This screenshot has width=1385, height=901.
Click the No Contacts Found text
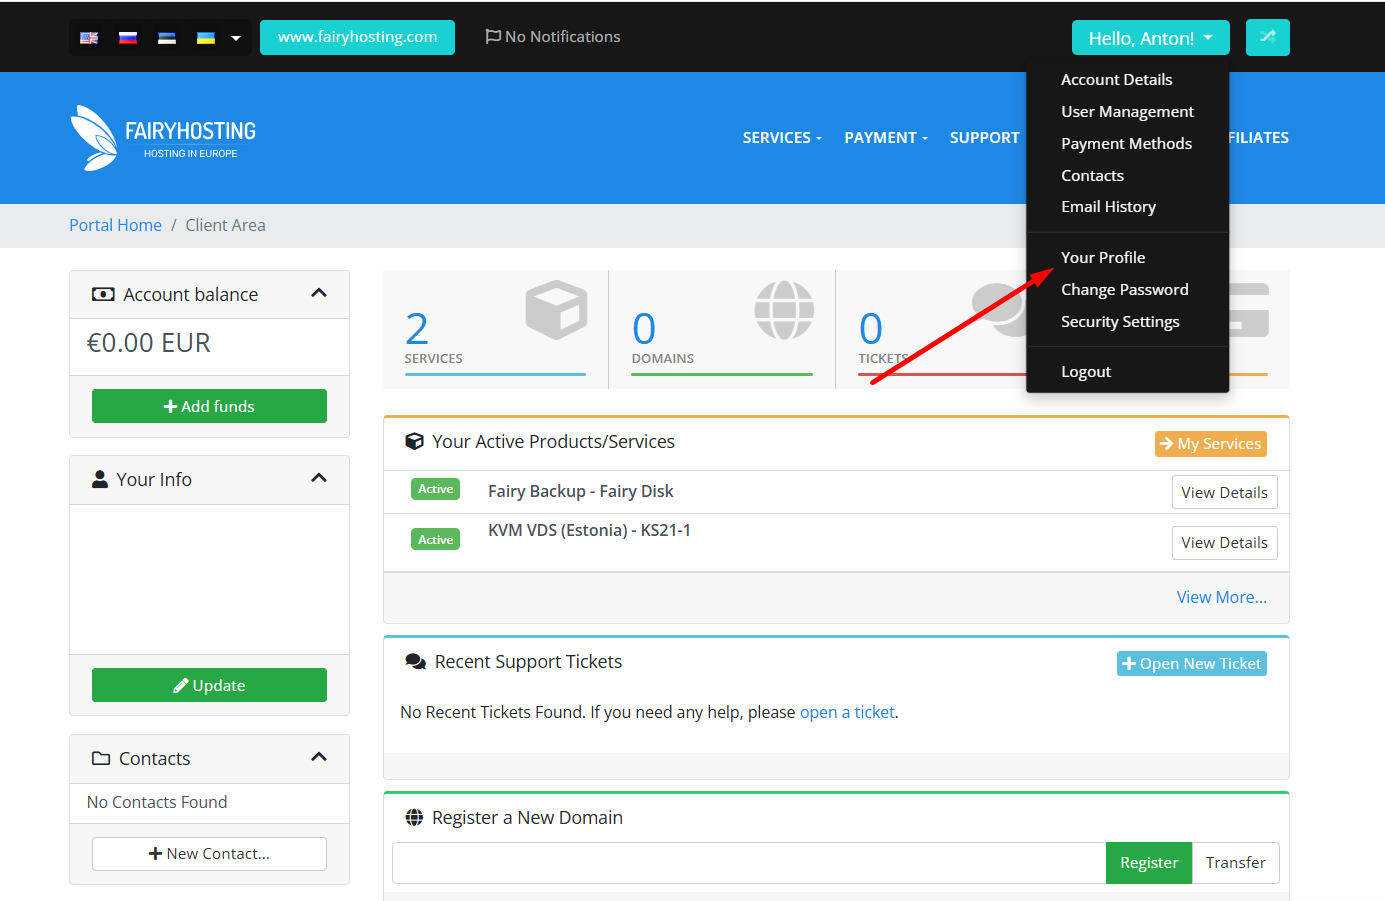coord(157,802)
